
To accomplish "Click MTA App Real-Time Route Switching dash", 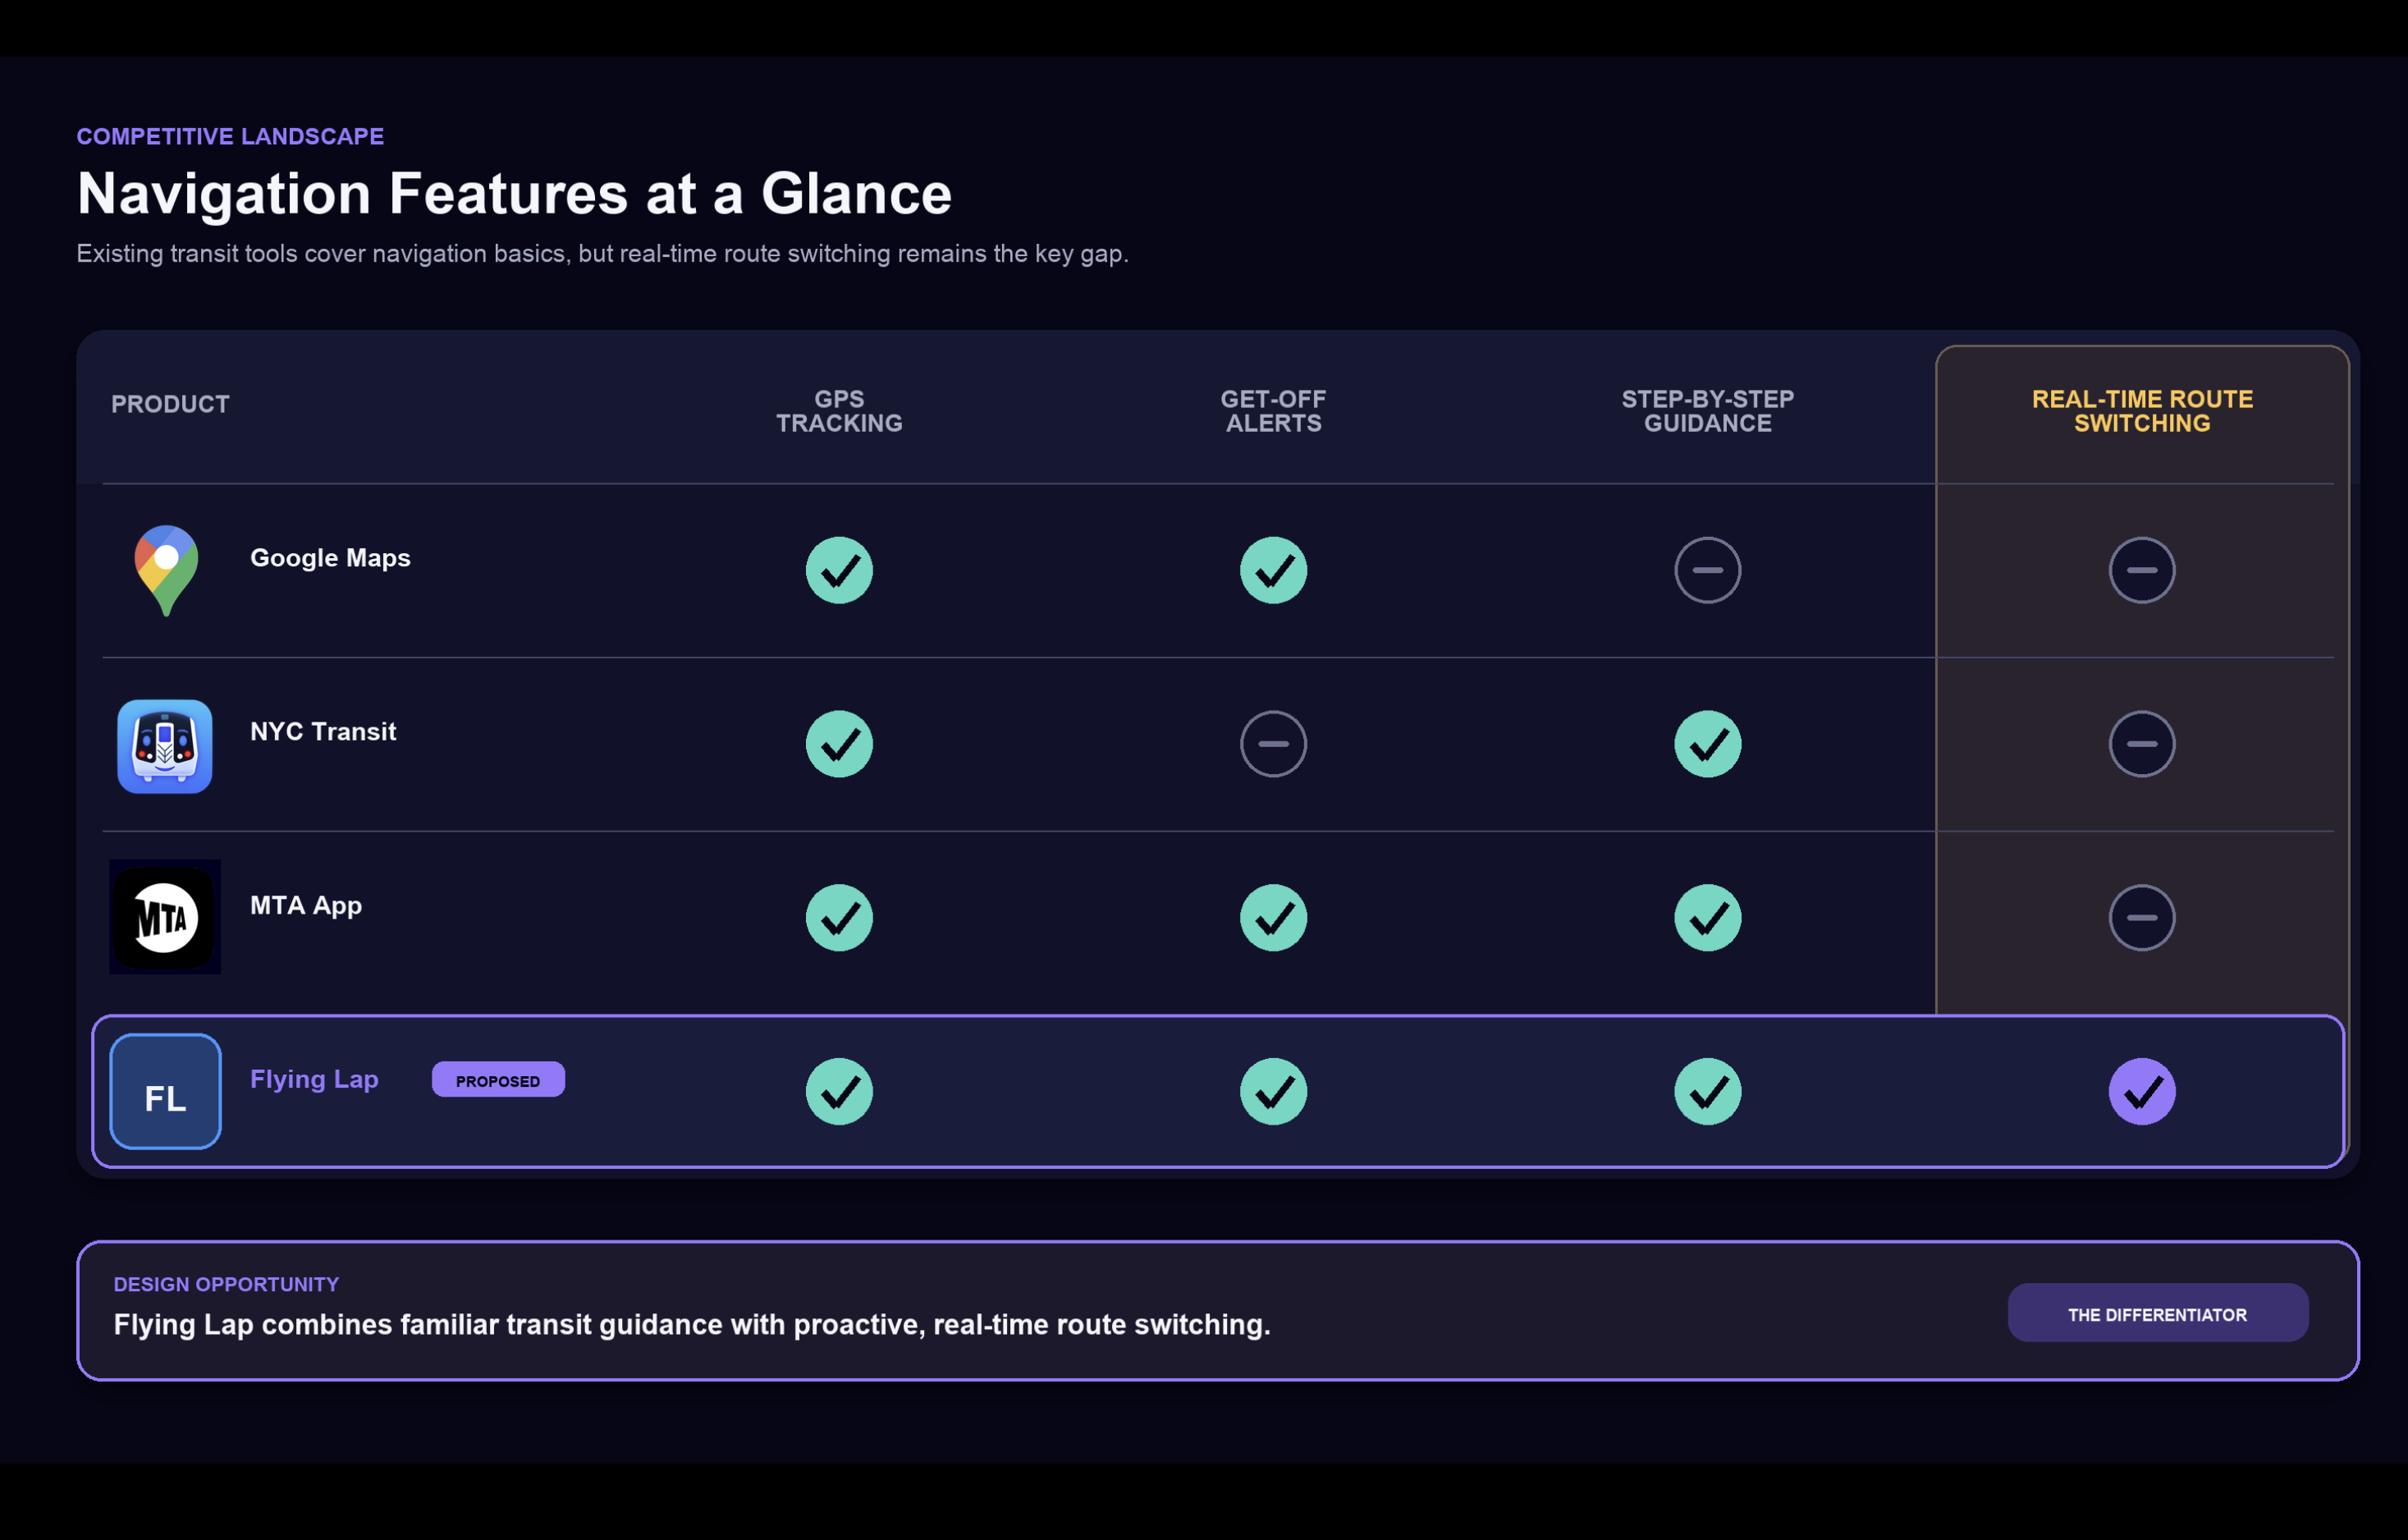I will coord(2141,917).
